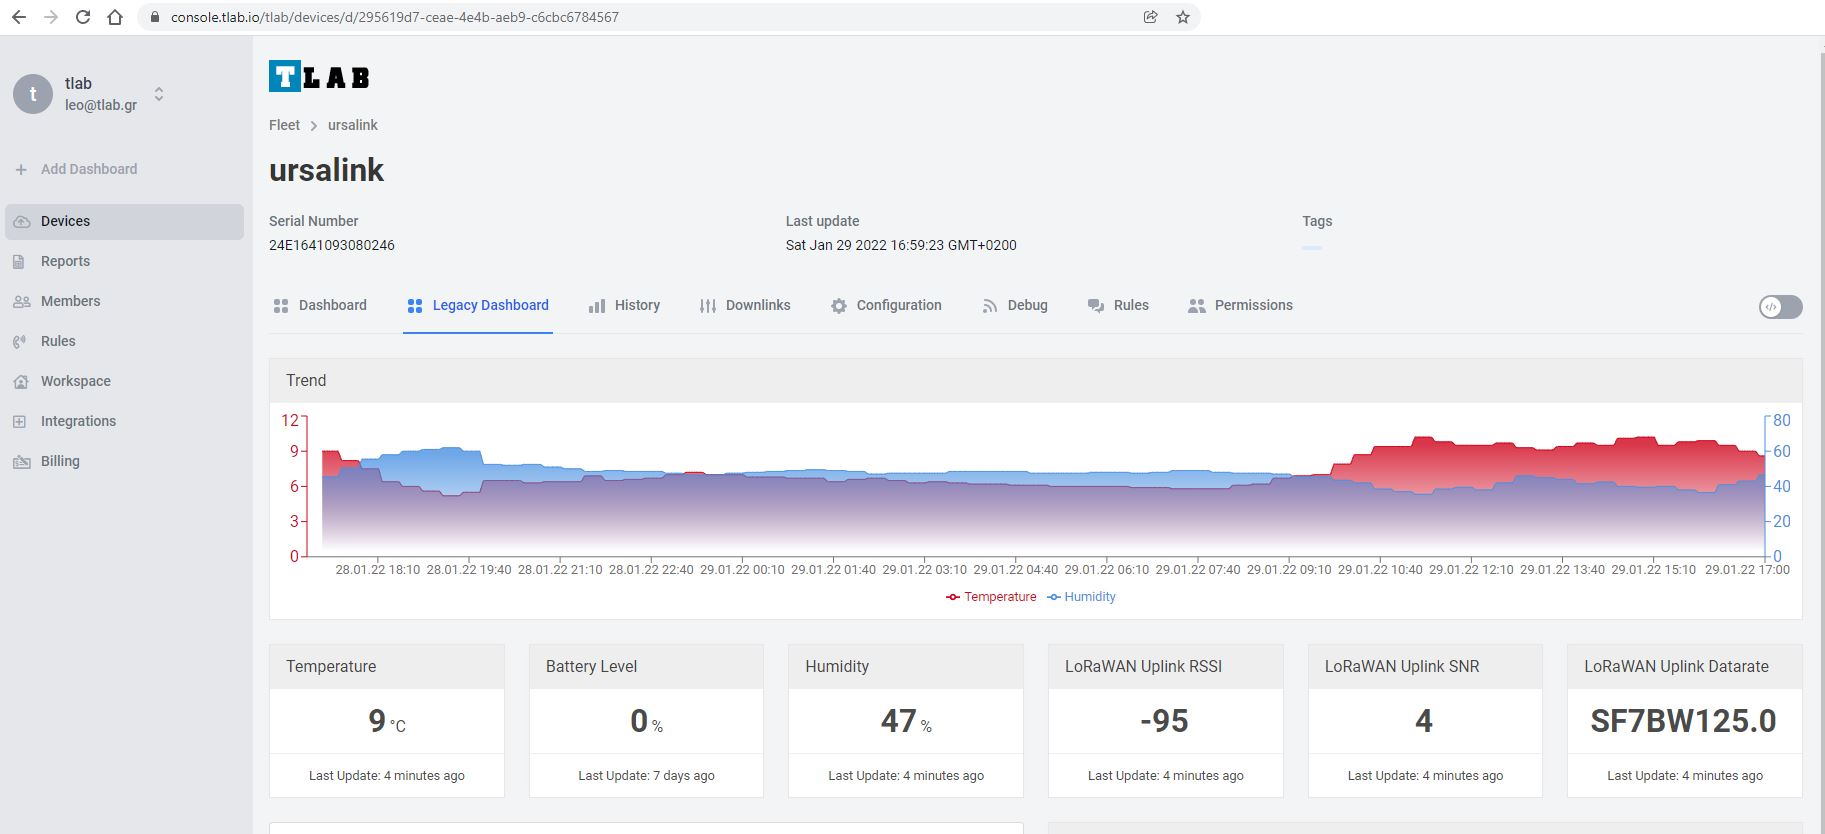Click the Battery Level 0 % value
1825x834 pixels.
646,721
